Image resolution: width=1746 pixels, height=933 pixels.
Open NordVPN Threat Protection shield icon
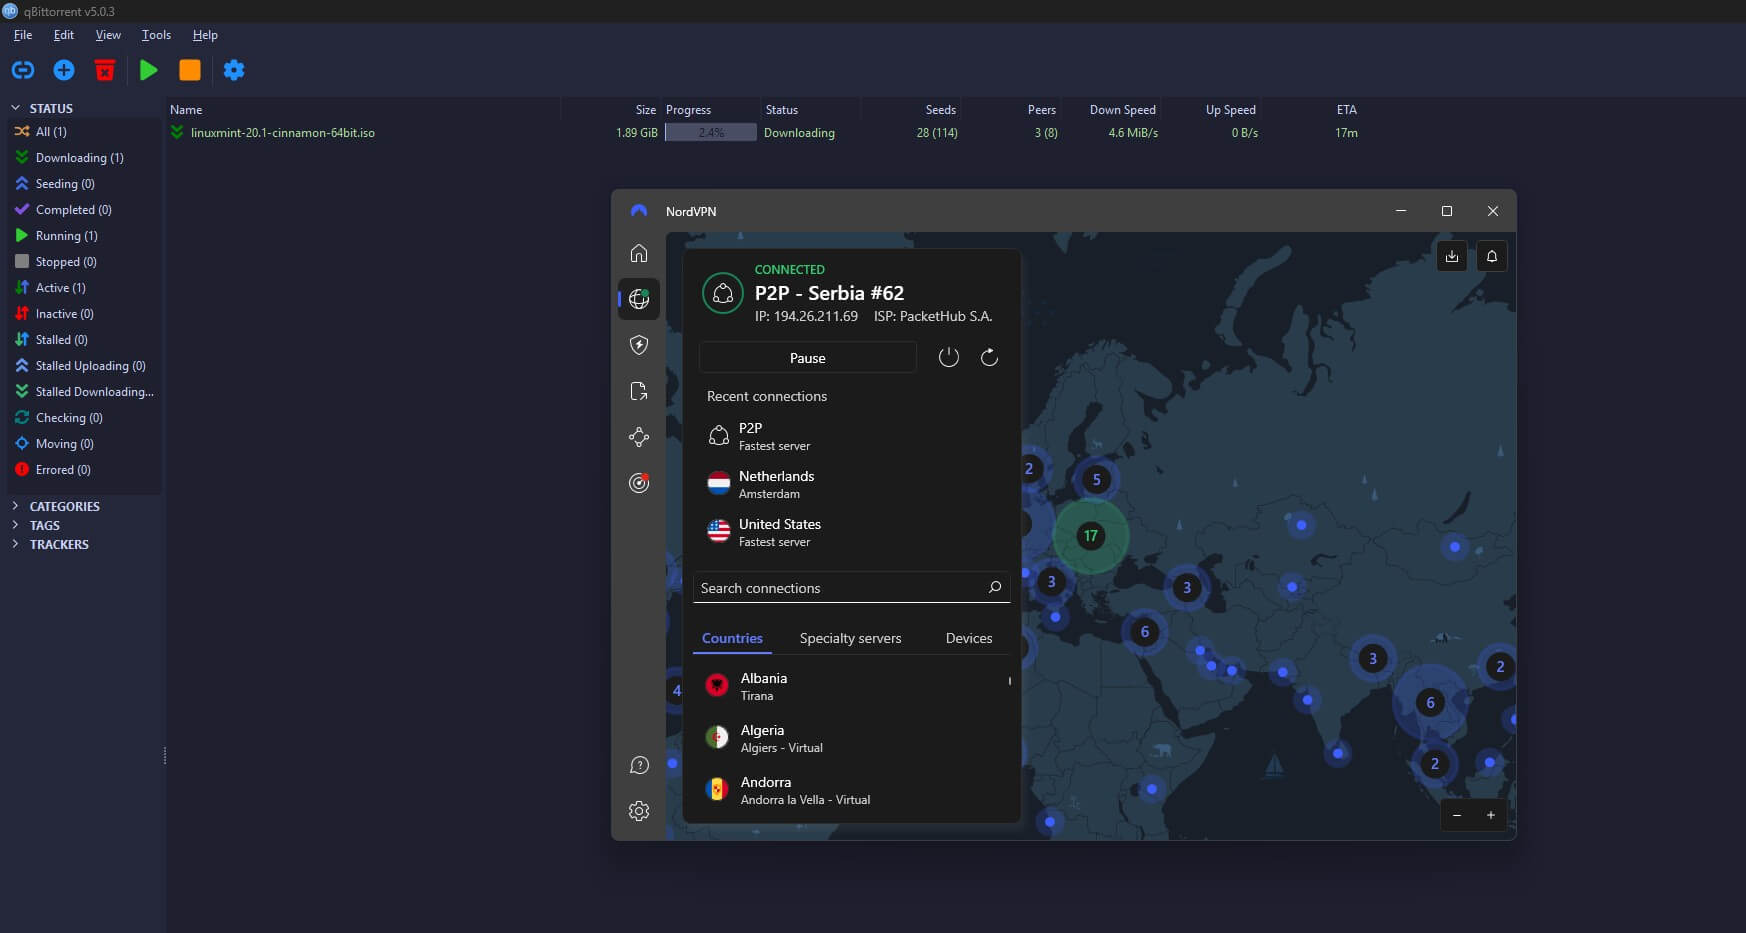click(x=639, y=345)
